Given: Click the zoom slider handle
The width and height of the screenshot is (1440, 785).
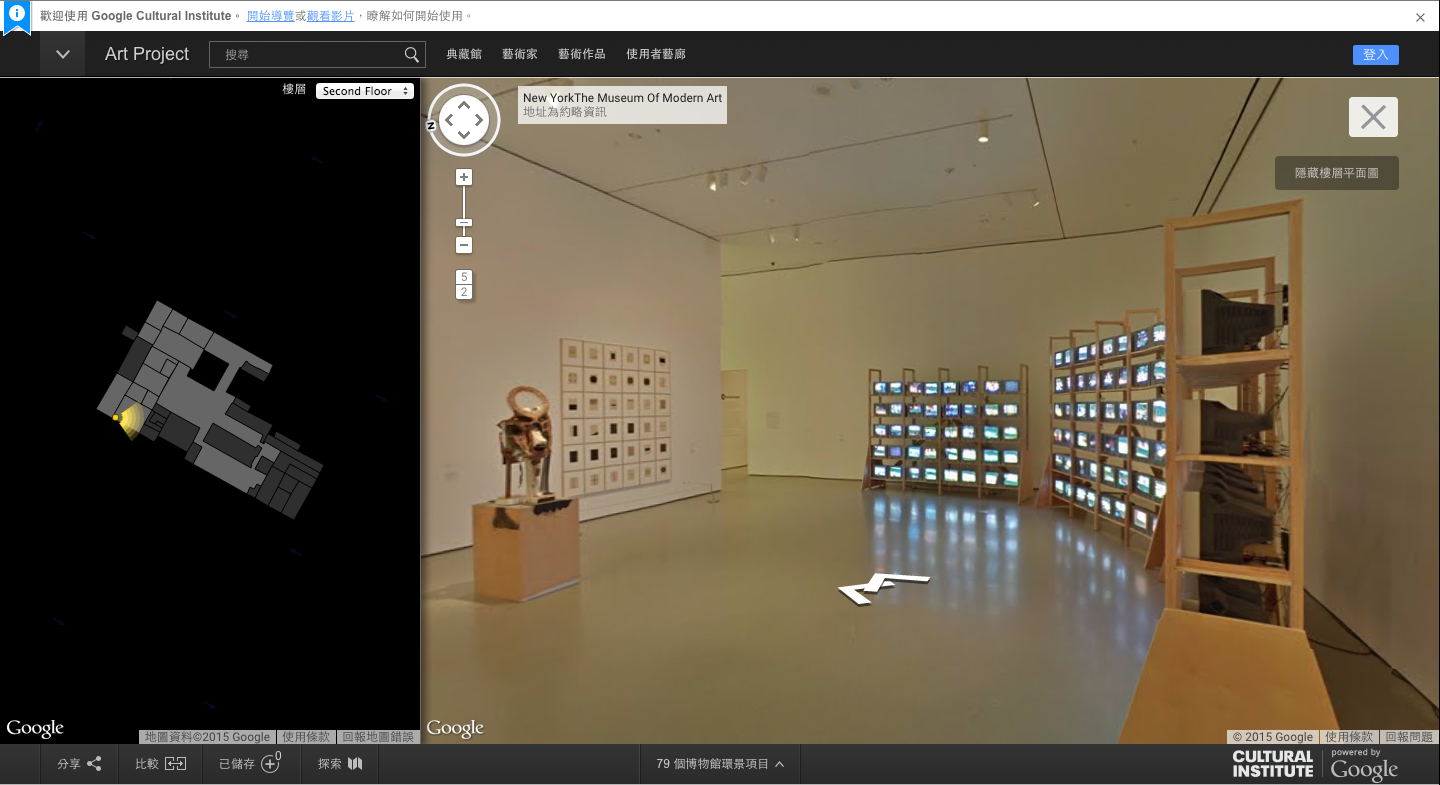Looking at the screenshot, I should [x=463, y=223].
